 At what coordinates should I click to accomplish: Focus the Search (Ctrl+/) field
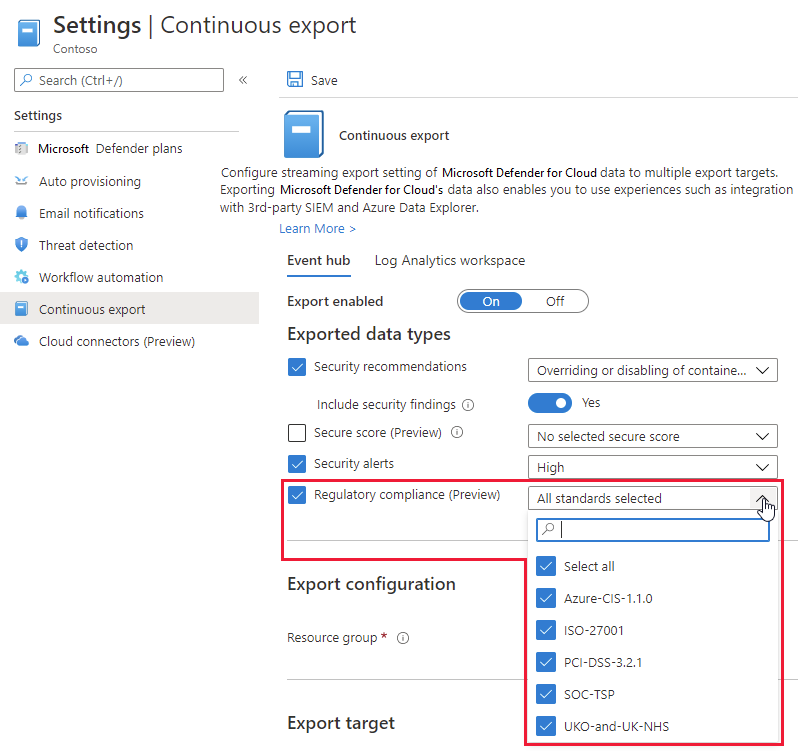point(119,80)
